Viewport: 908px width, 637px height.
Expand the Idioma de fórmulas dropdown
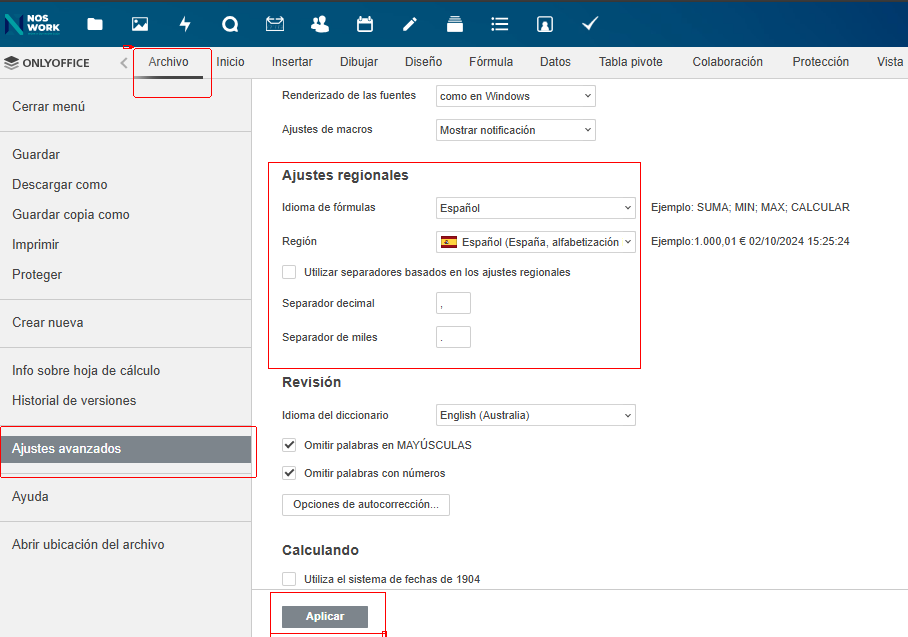point(536,208)
